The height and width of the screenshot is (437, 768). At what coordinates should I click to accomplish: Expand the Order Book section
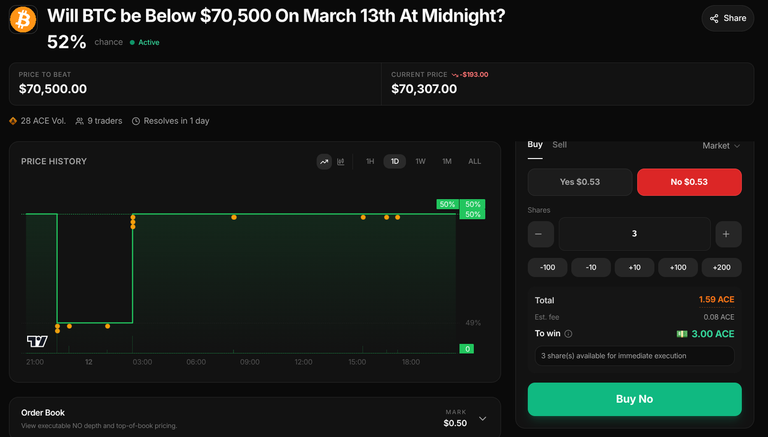pyautogui.click(x=483, y=418)
